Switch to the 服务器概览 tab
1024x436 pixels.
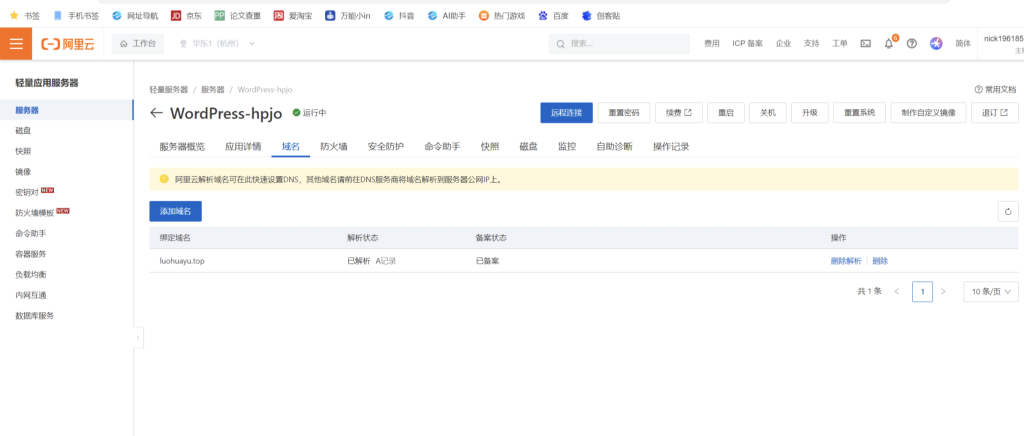(x=182, y=147)
